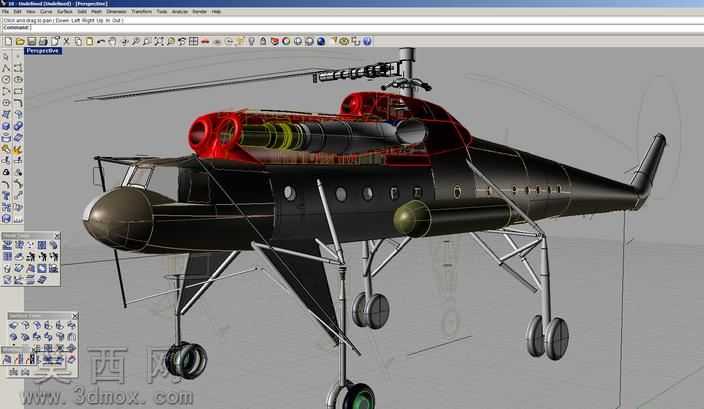Select the Rectangle tool in left sidebar
Image resolution: width=704 pixels, height=409 pixels.
[x=18, y=91]
